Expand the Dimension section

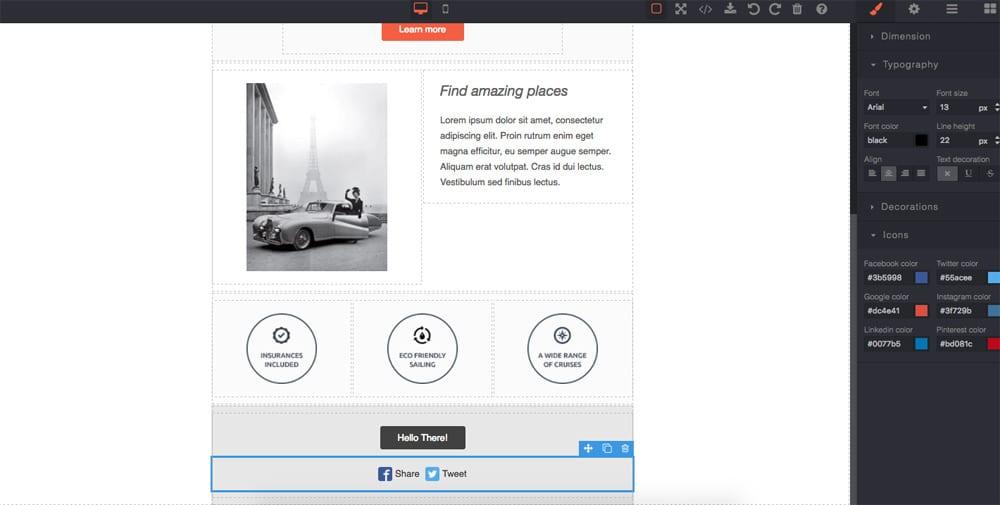(x=905, y=36)
